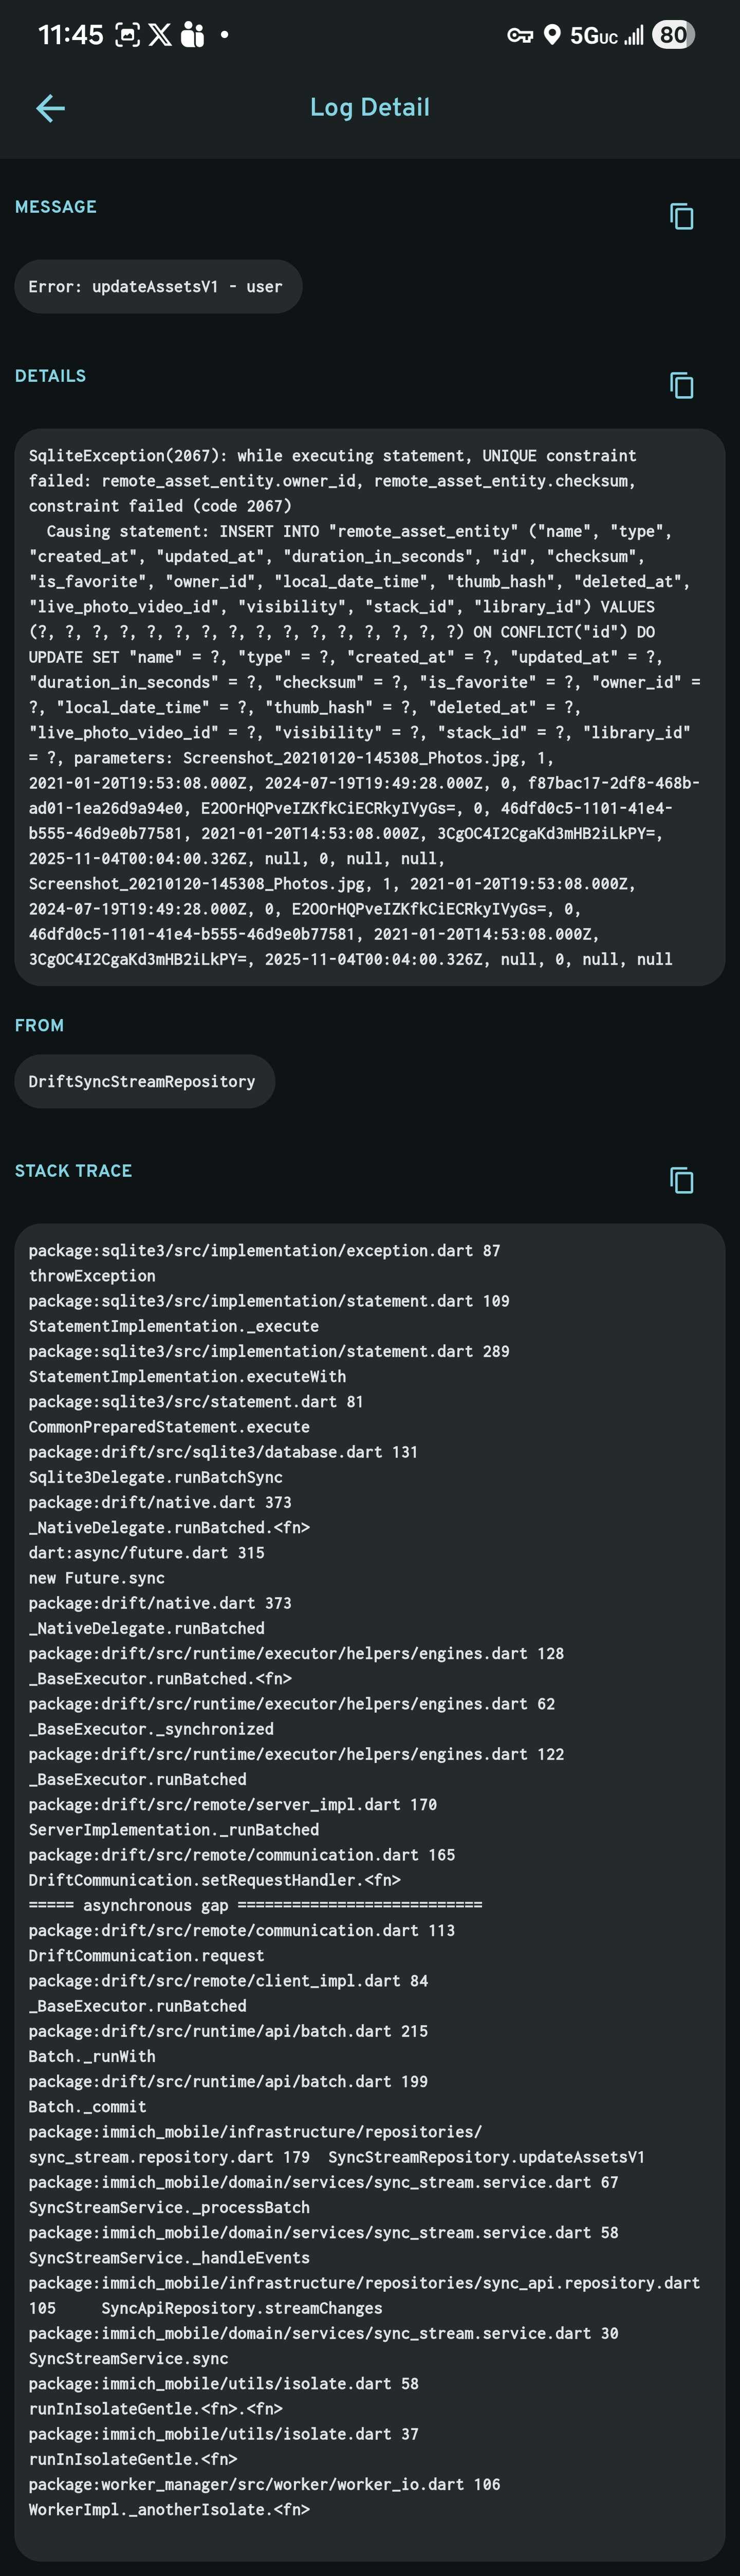Tap the DriftSyncStreamRepository source chip
Viewport: 740px width, 2576px height.
coord(144,1081)
